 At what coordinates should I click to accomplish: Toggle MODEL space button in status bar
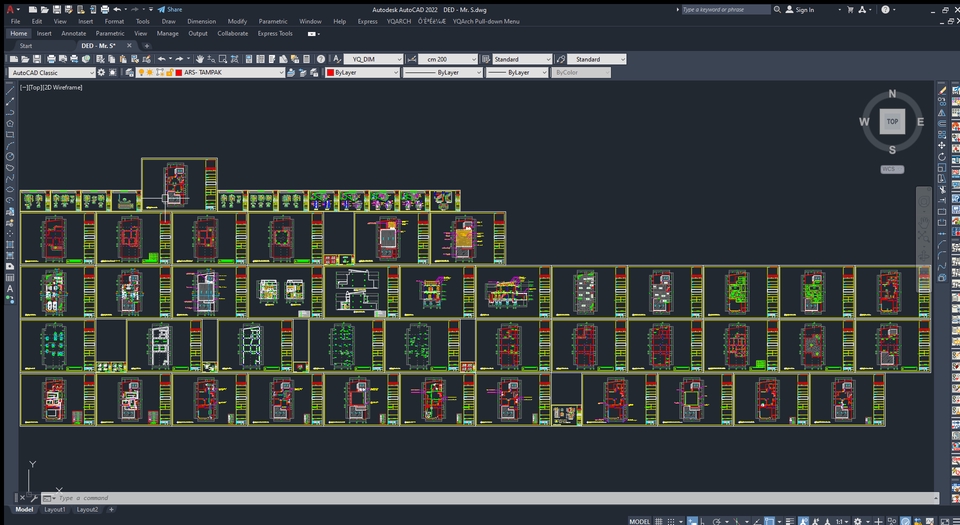(x=639, y=521)
